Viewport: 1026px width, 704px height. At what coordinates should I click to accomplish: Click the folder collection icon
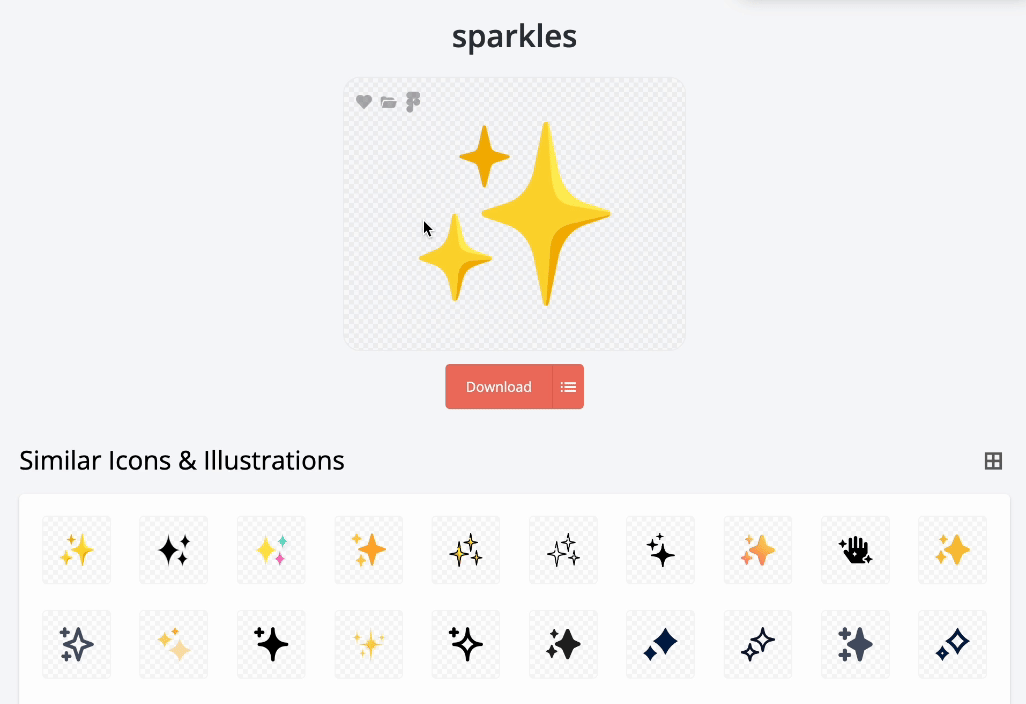click(388, 102)
